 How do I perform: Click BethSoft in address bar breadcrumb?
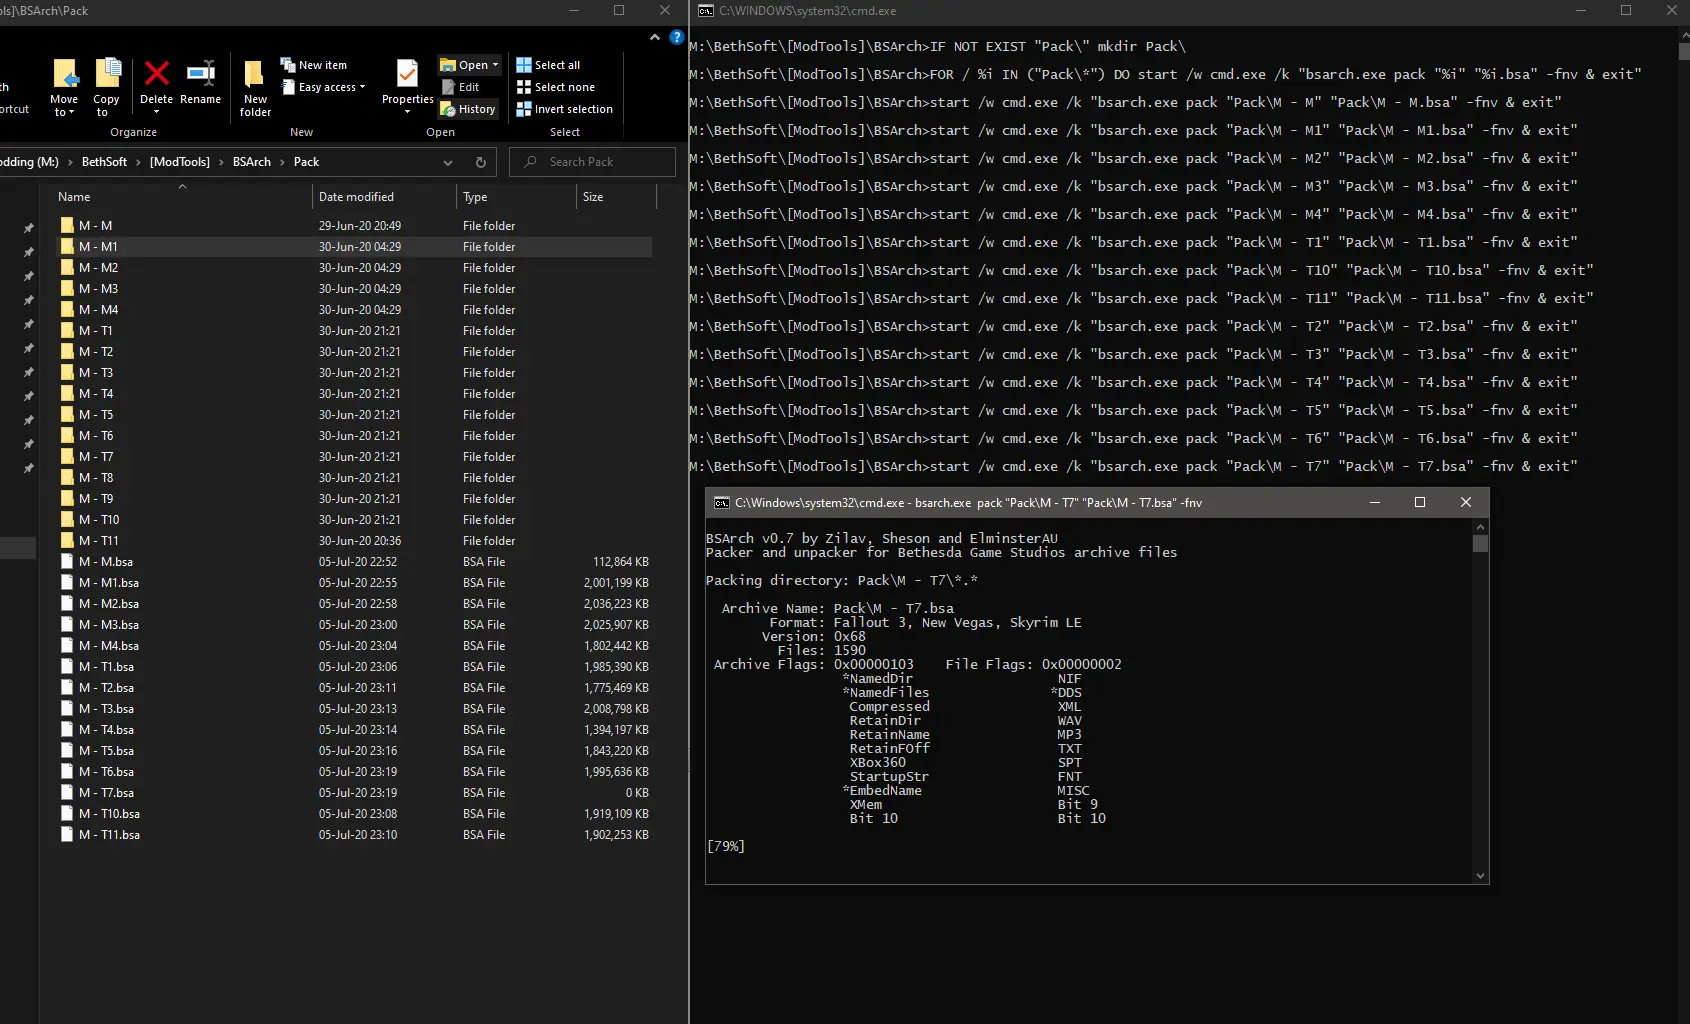tap(105, 162)
